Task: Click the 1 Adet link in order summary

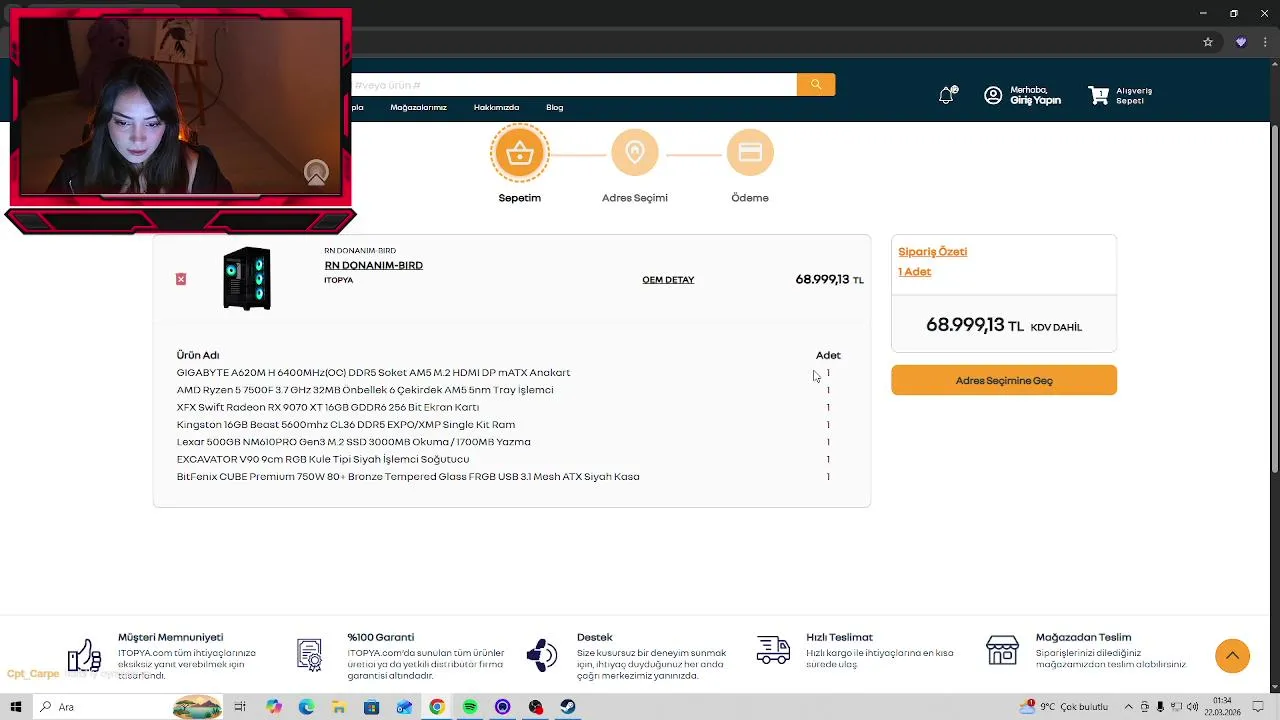Action: [x=914, y=272]
